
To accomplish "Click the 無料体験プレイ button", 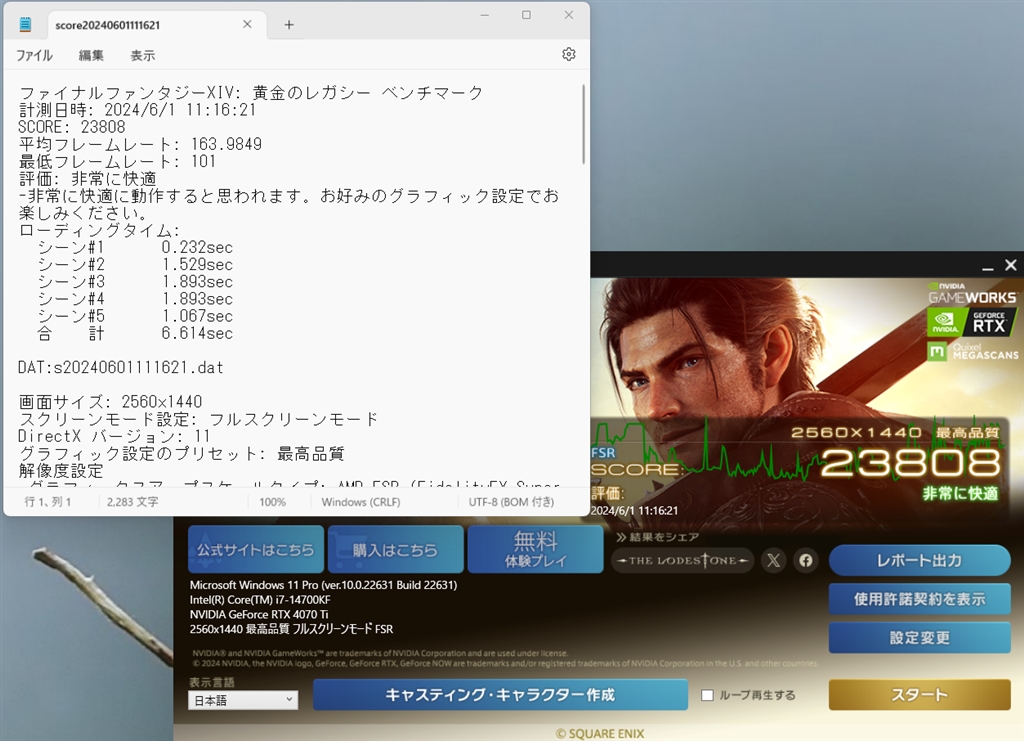I will 535,550.
